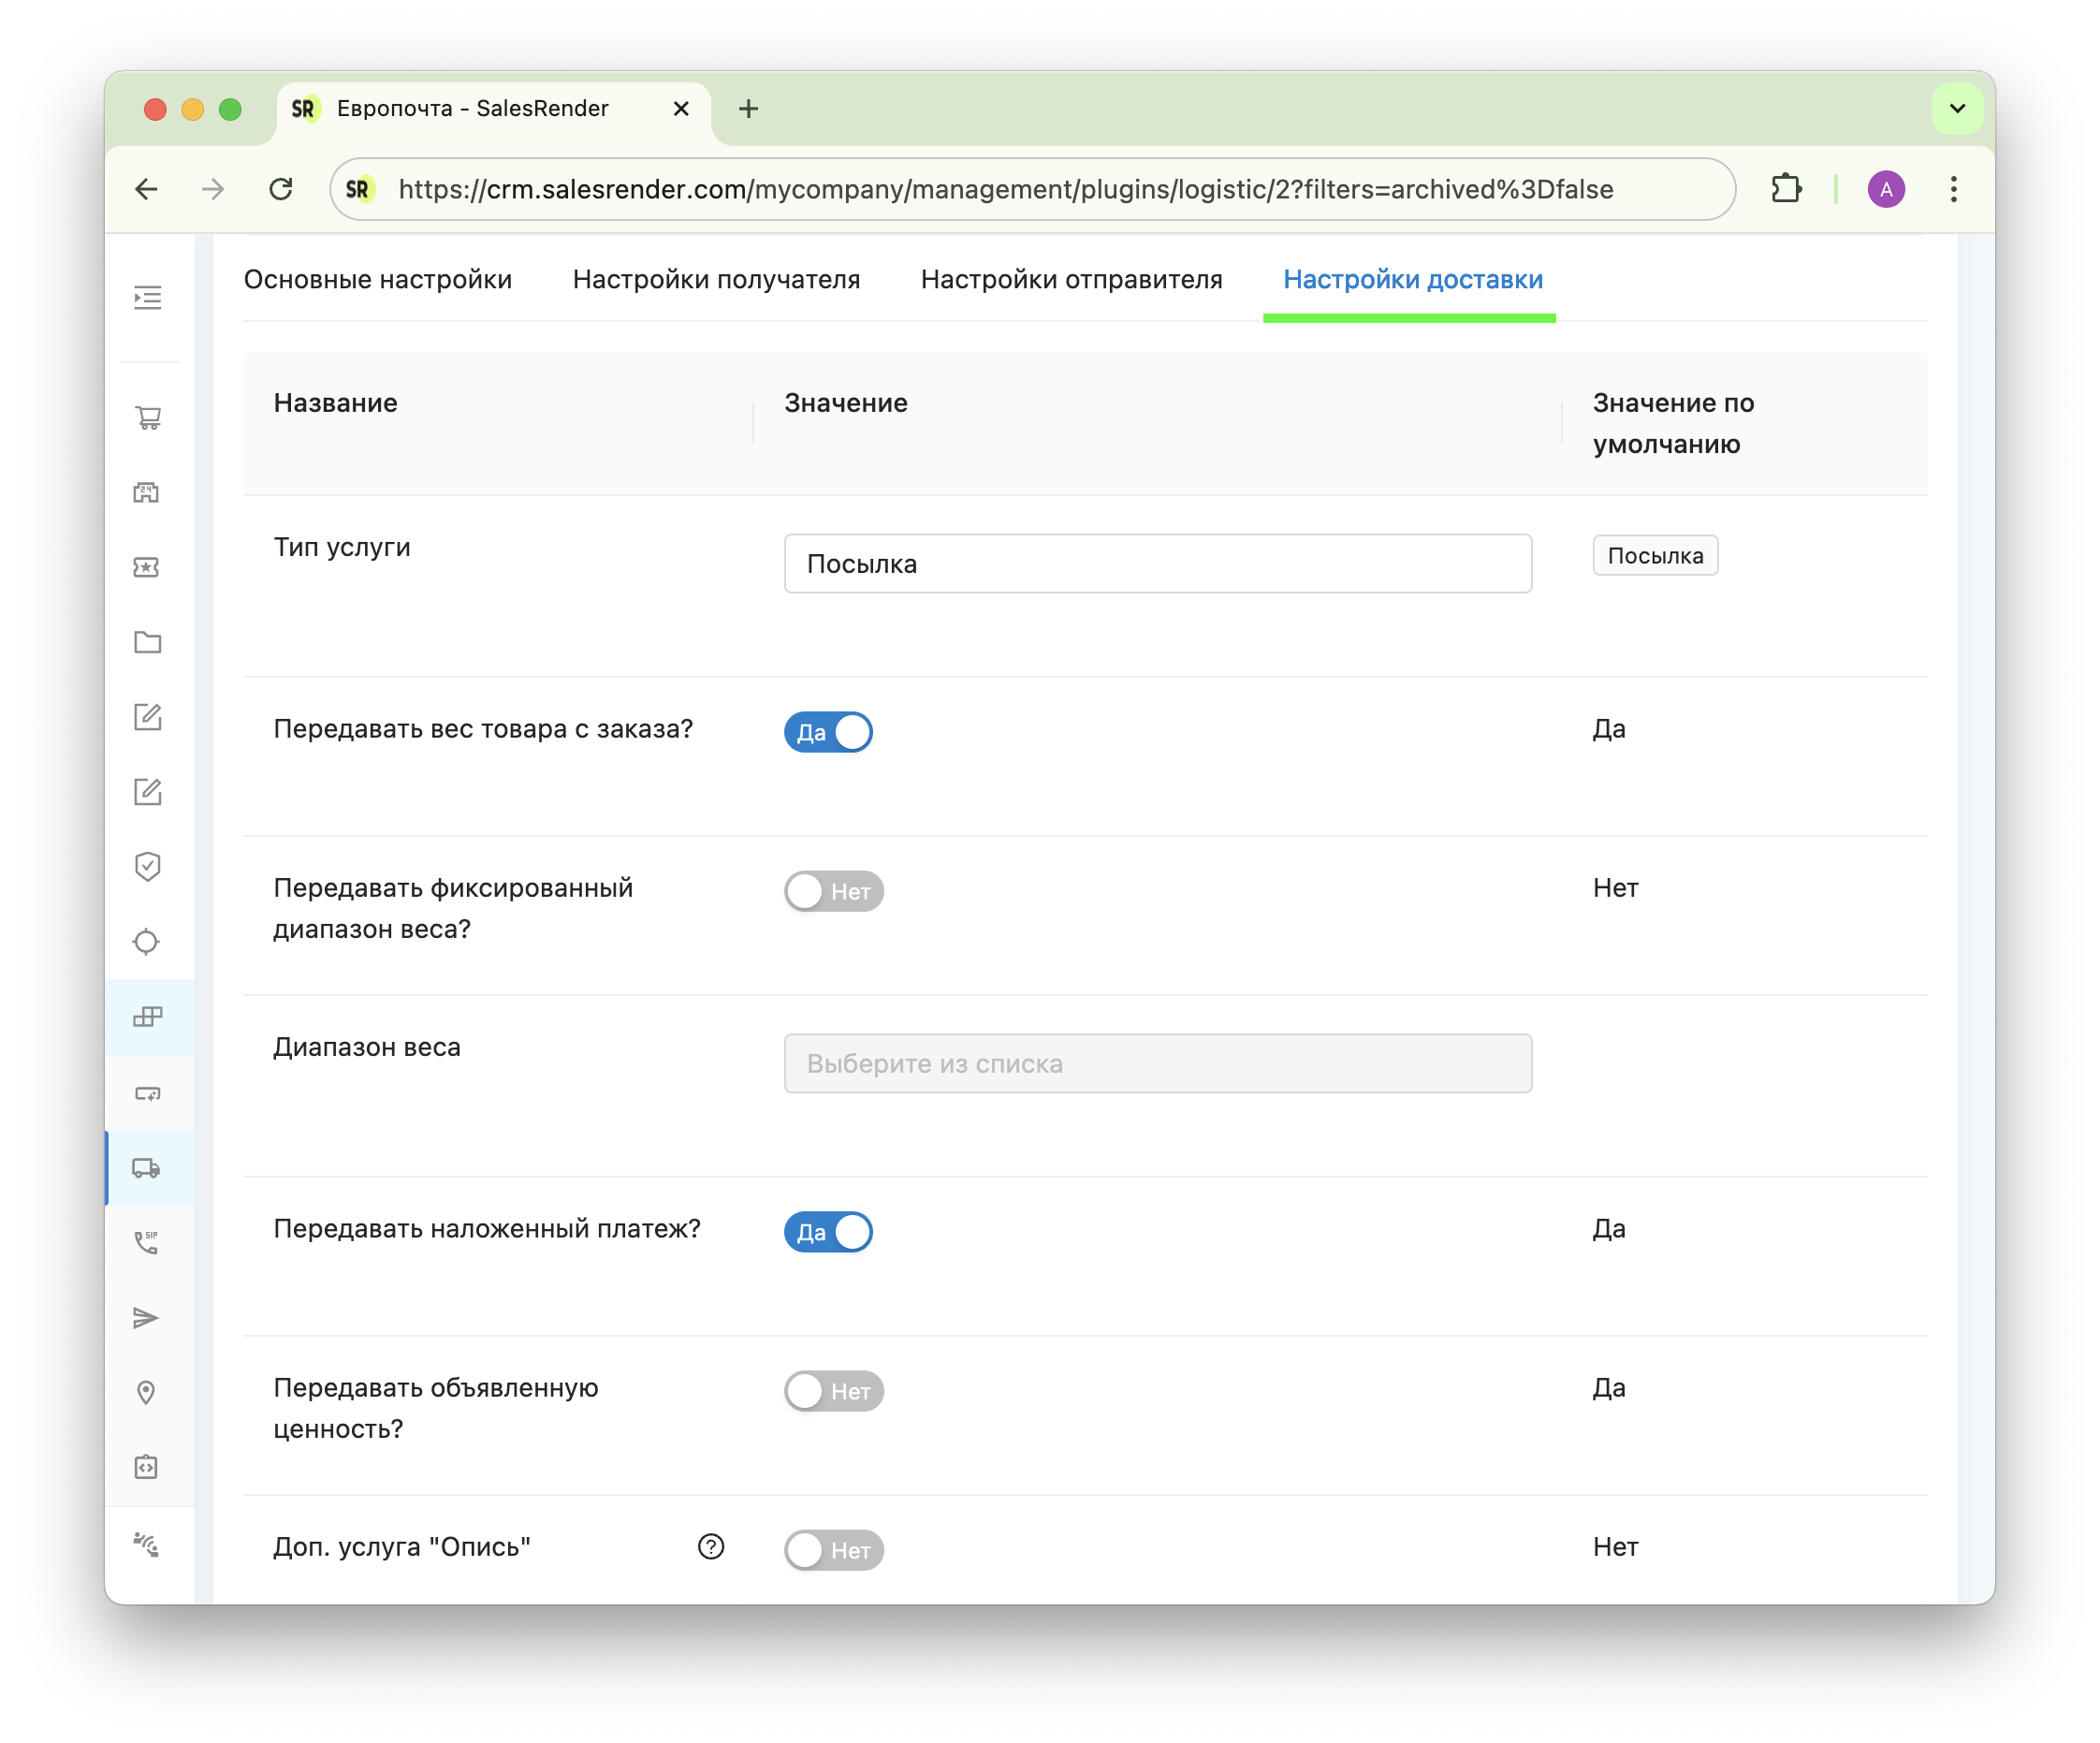The height and width of the screenshot is (1743, 2100).
Task: Switch to Настройки получателя tab
Action: click(716, 279)
